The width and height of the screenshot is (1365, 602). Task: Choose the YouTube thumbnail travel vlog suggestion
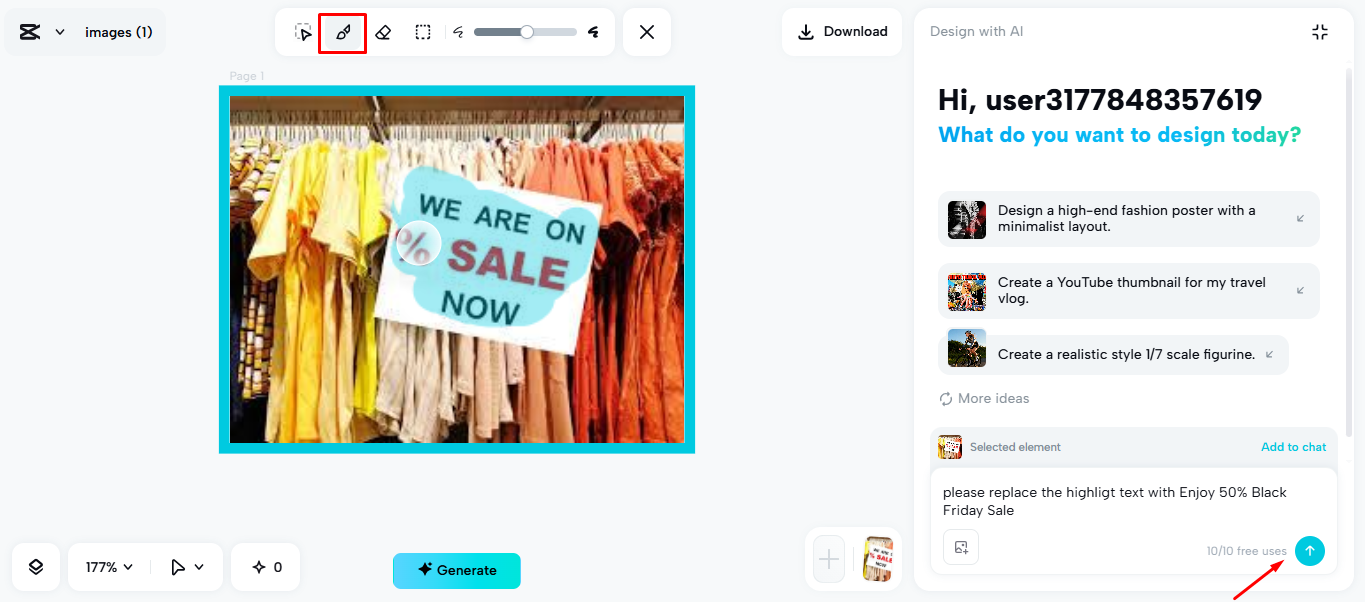click(x=1129, y=290)
